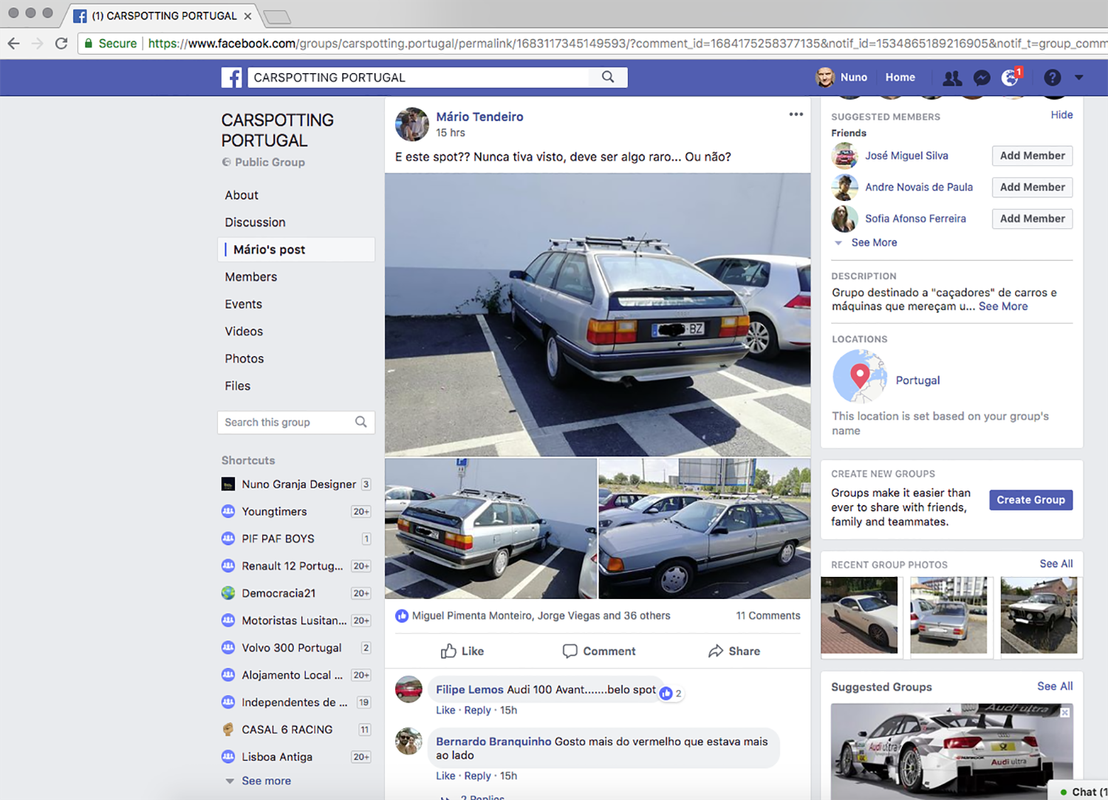Click Nuno profile in header

[x=842, y=78]
